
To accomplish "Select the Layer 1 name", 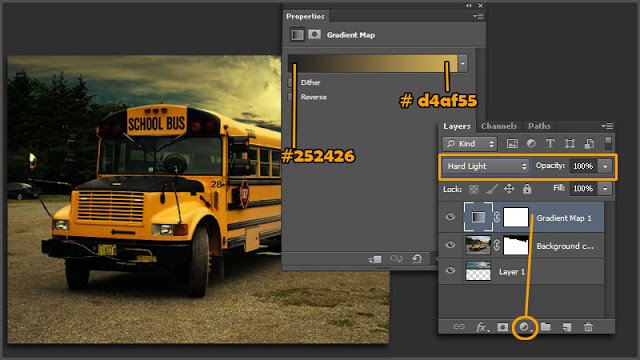I will click(x=511, y=272).
